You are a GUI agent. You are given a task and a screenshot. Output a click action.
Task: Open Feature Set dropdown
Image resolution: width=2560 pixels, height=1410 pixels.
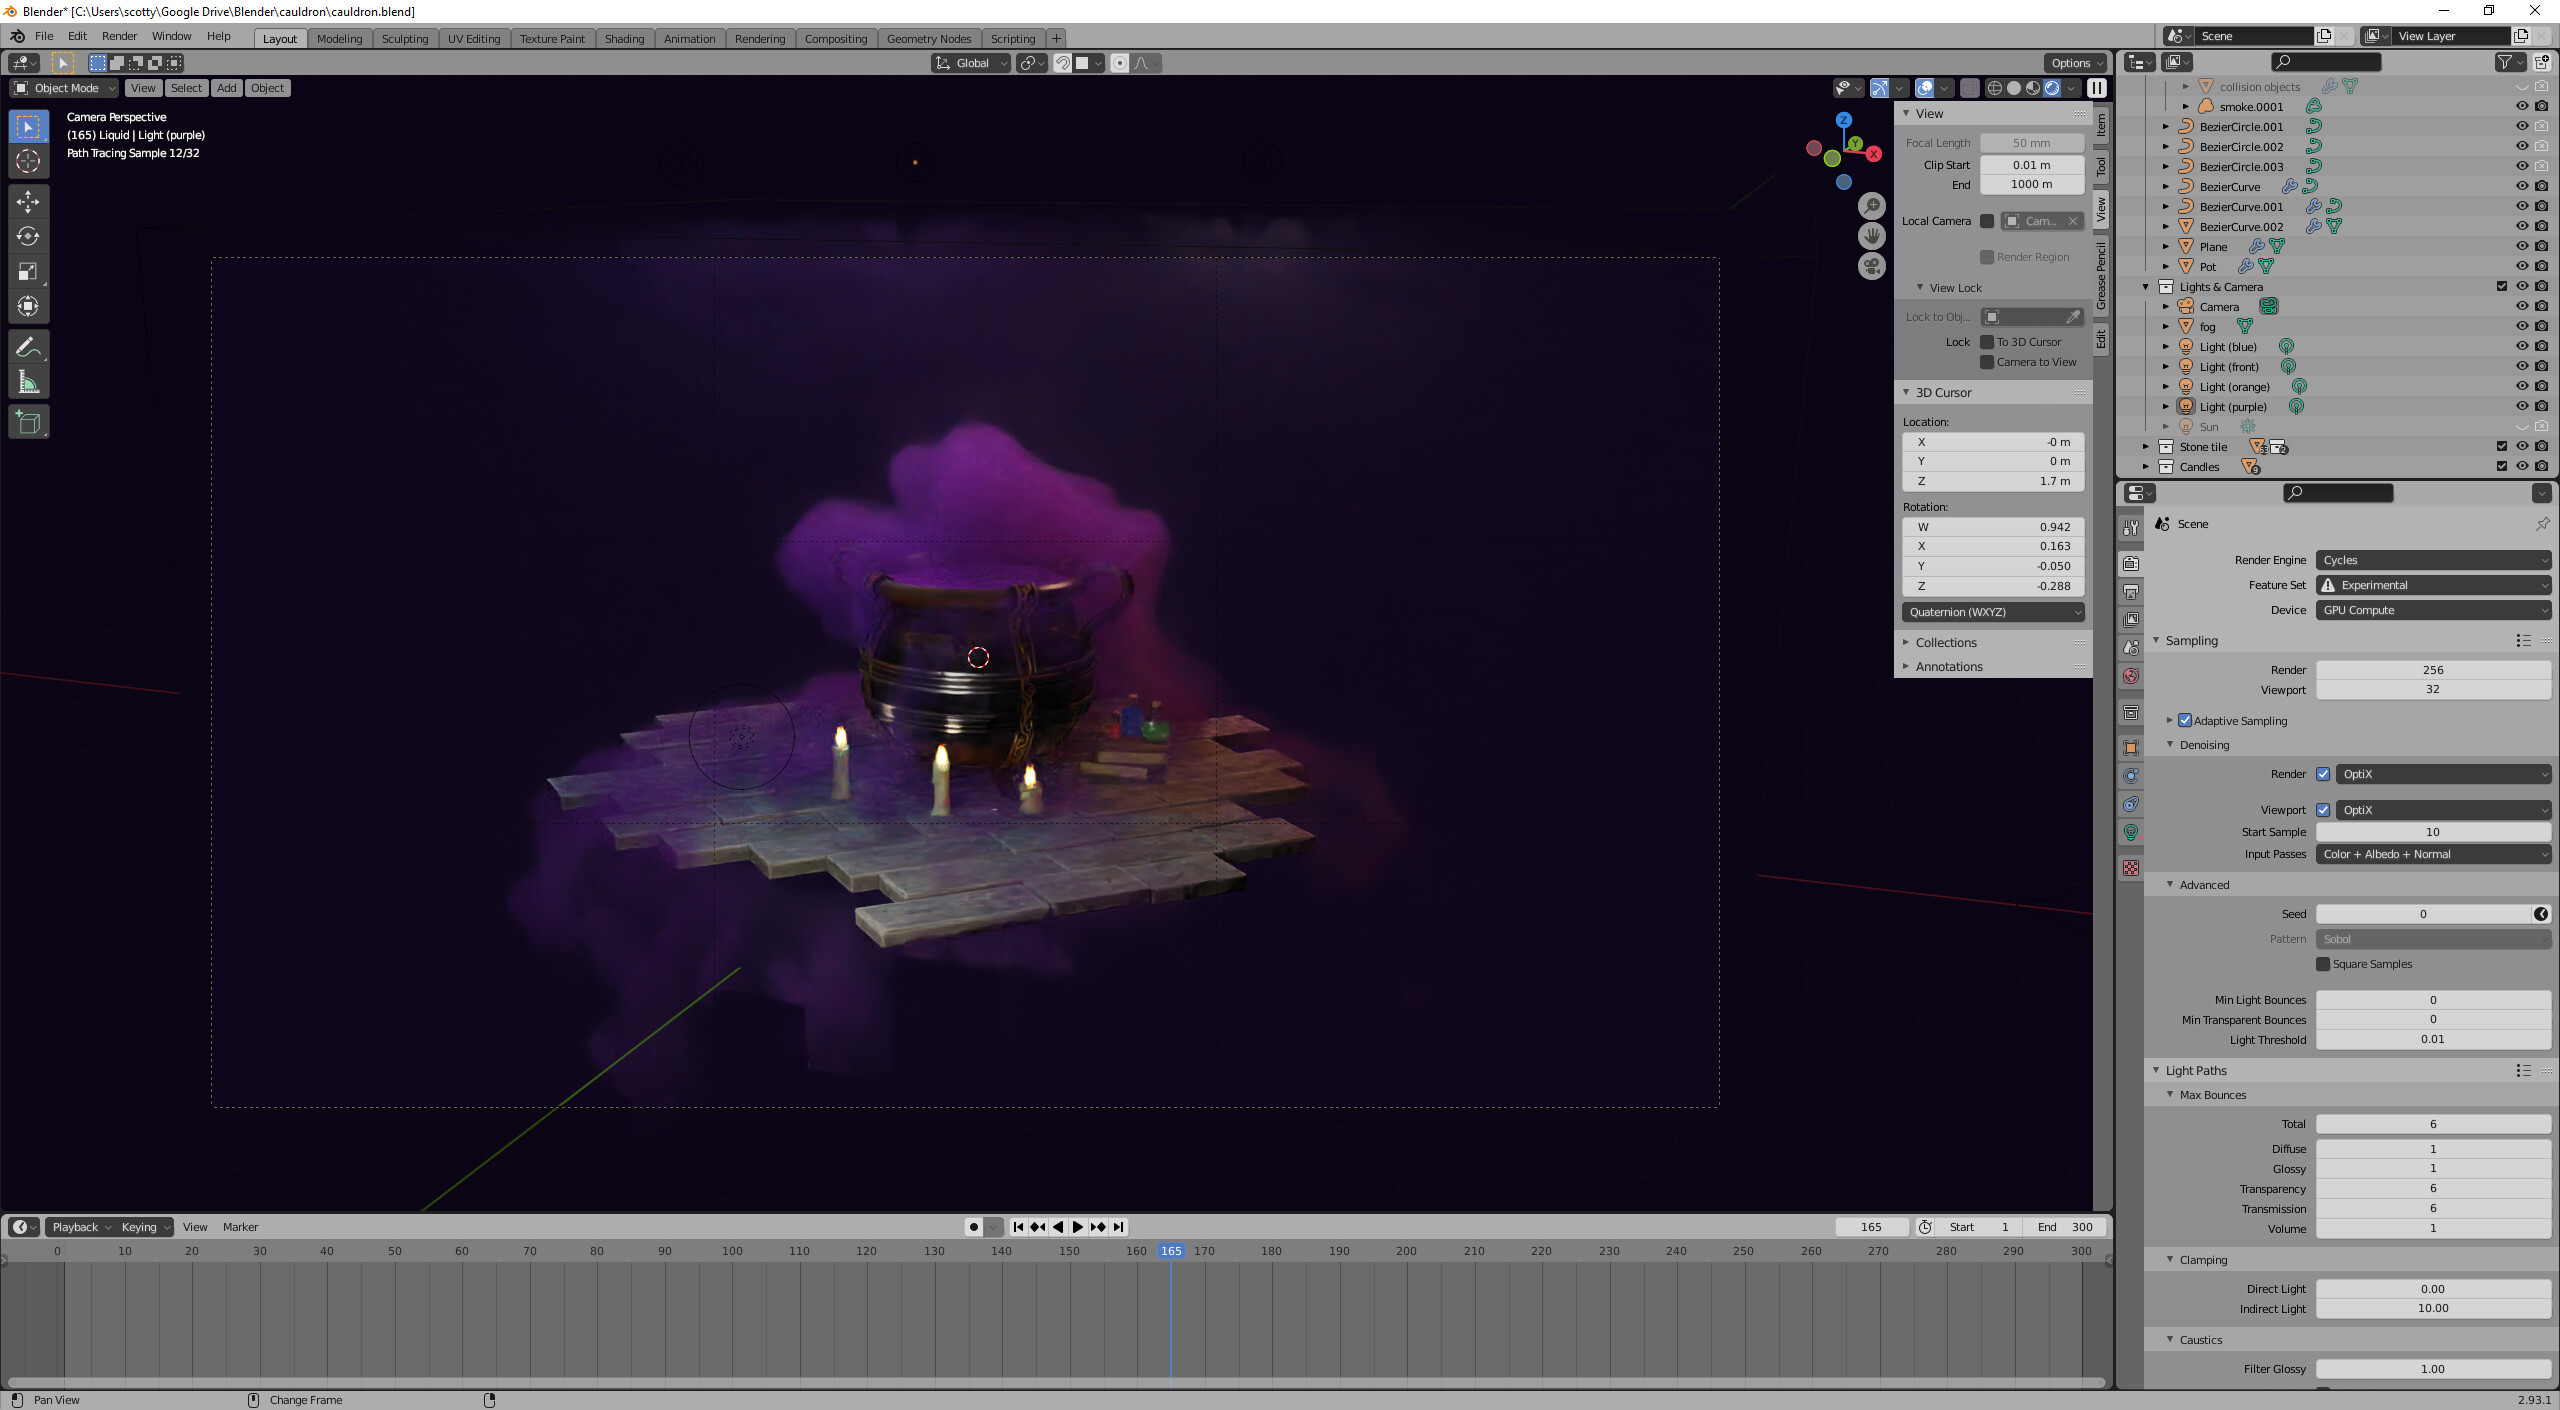pyautogui.click(x=2434, y=585)
